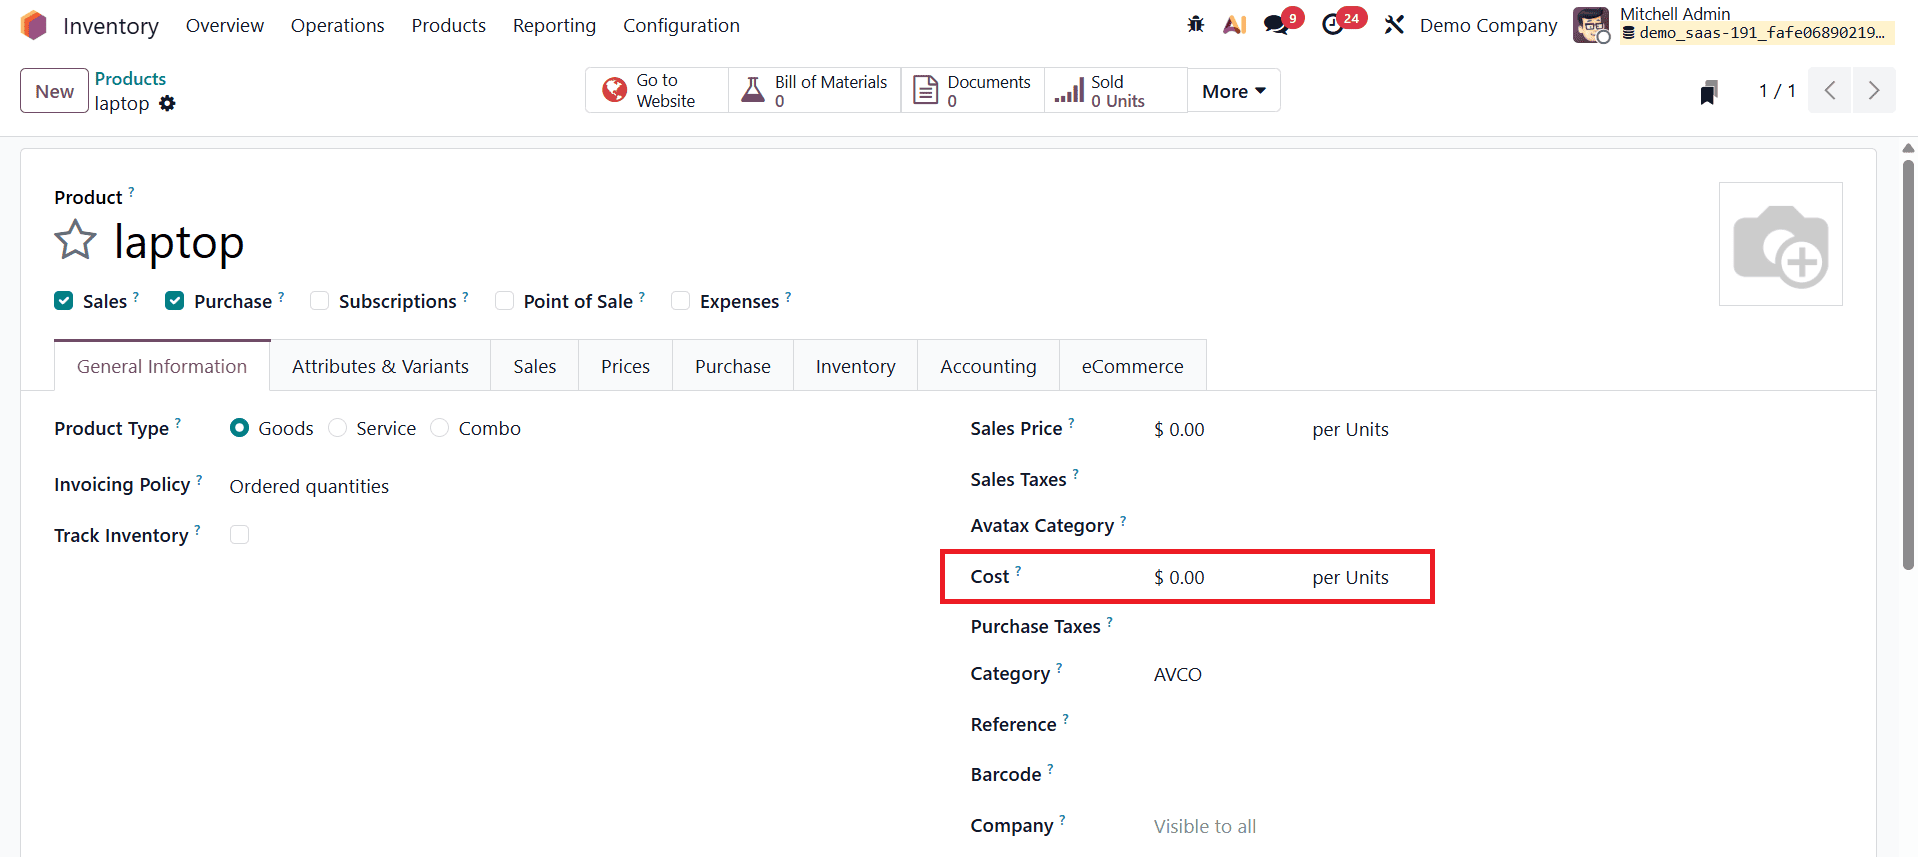Tick the Track Inventory checkbox

click(x=239, y=535)
